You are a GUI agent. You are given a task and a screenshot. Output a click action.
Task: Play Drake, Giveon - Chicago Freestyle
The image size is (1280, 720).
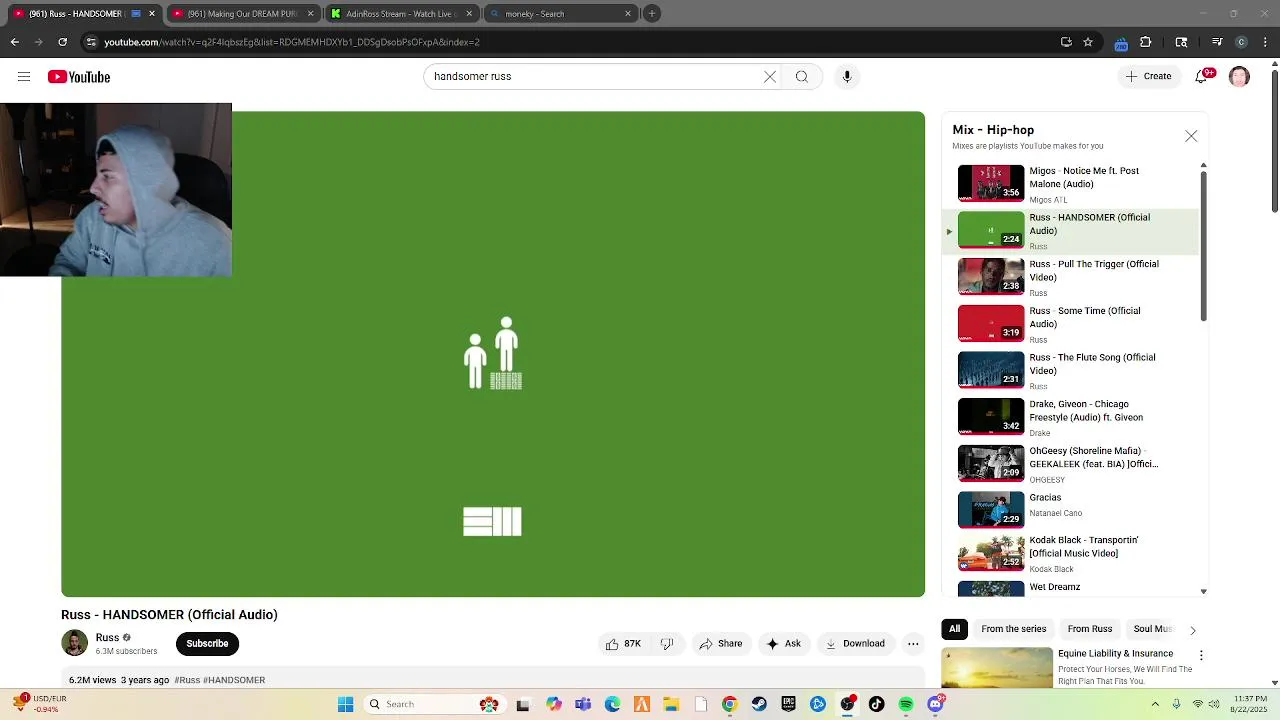[x=1070, y=418]
